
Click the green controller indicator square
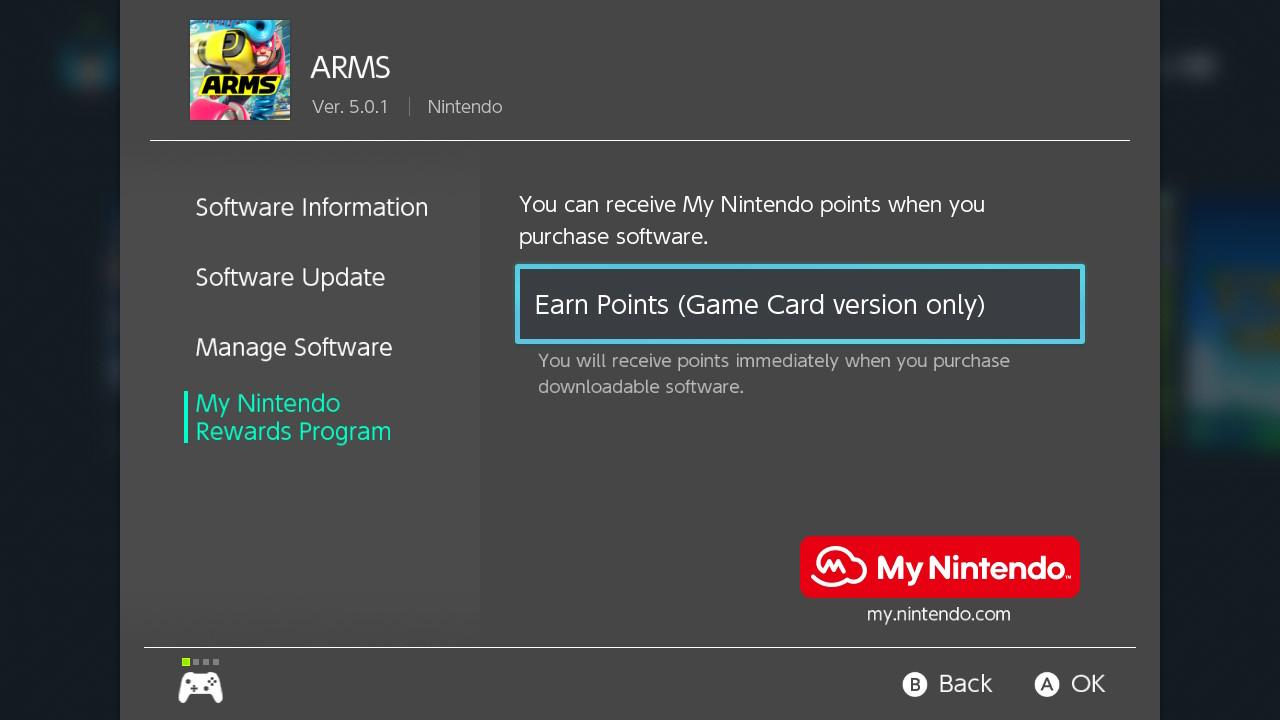pyautogui.click(x=185, y=661)
